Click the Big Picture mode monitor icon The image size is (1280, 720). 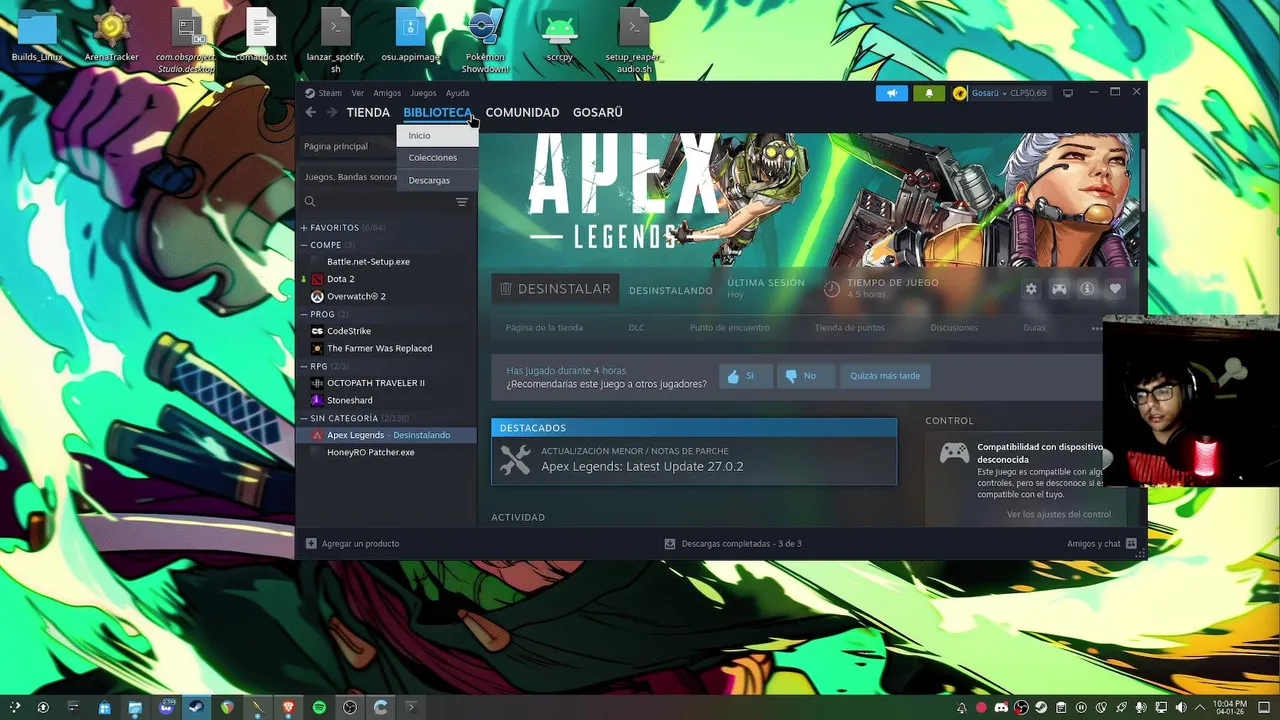[x=1068, y=93]
